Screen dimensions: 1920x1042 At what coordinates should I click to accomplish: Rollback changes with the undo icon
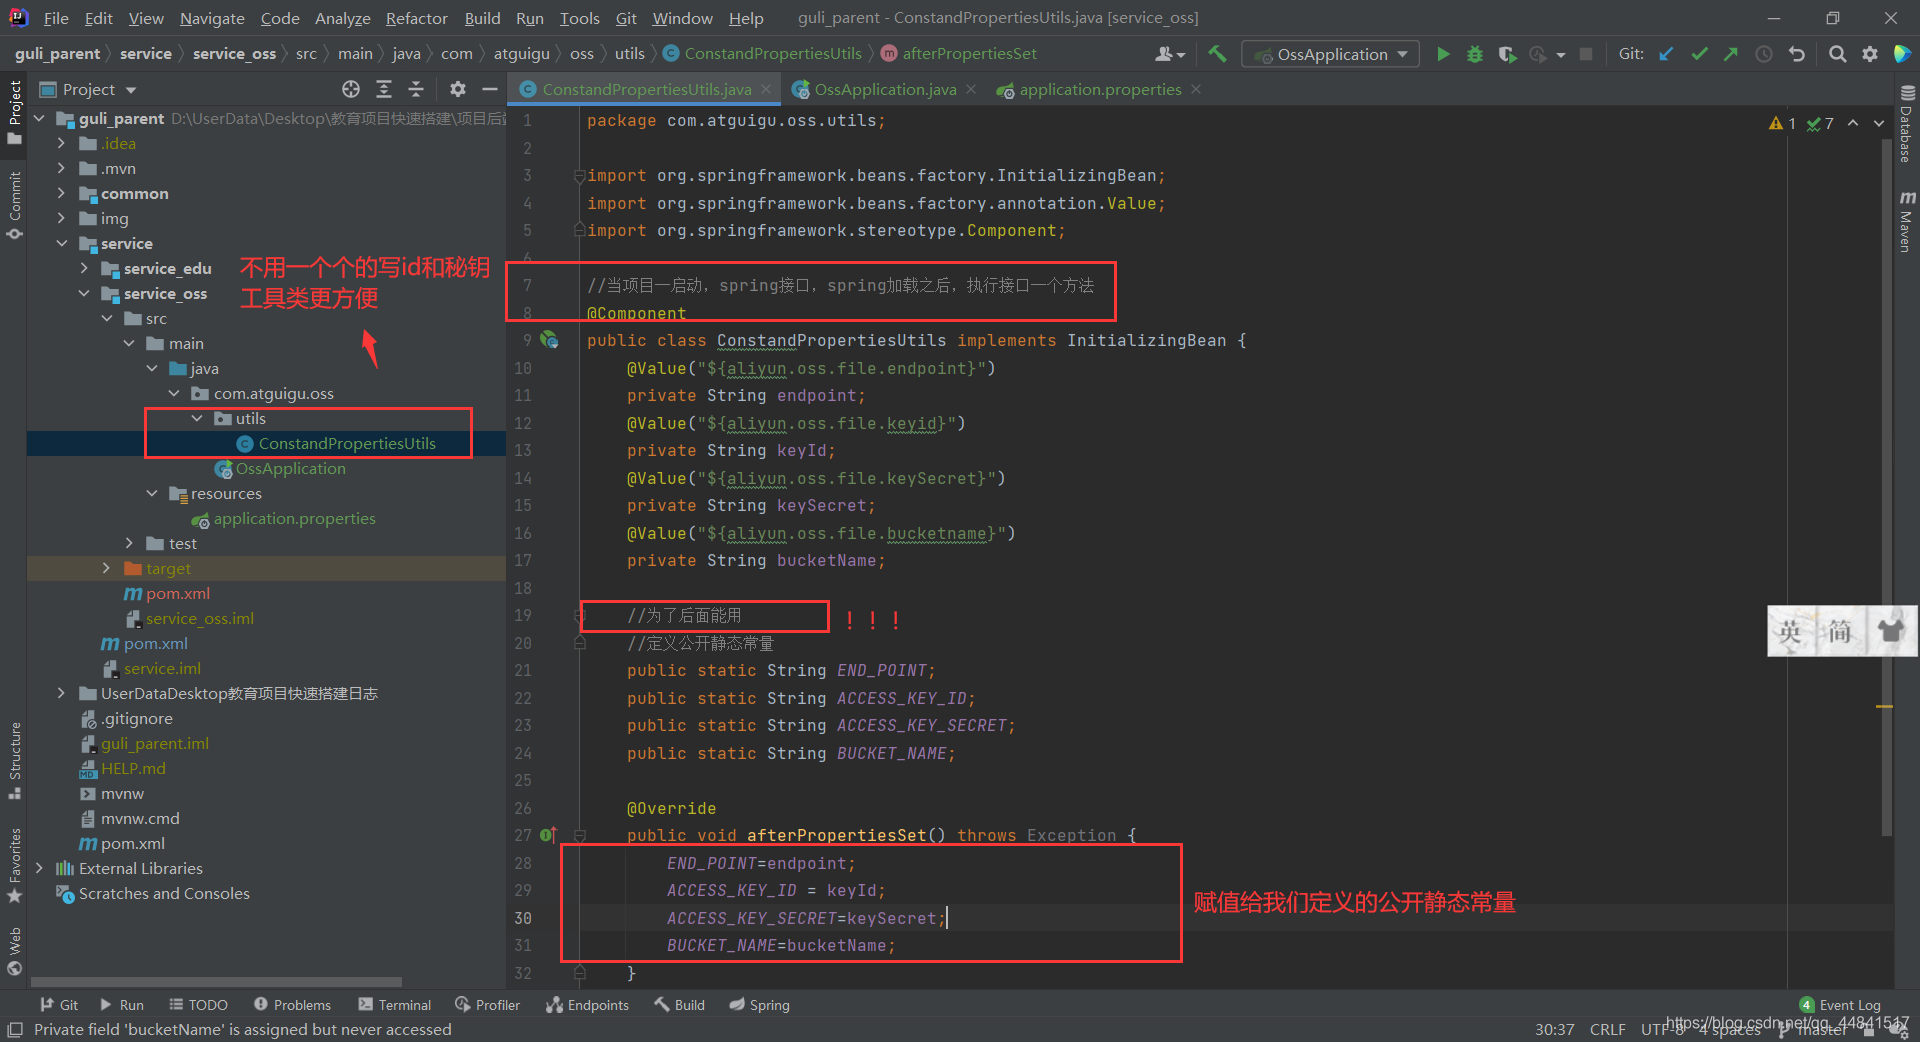[x=1797, y=54]
